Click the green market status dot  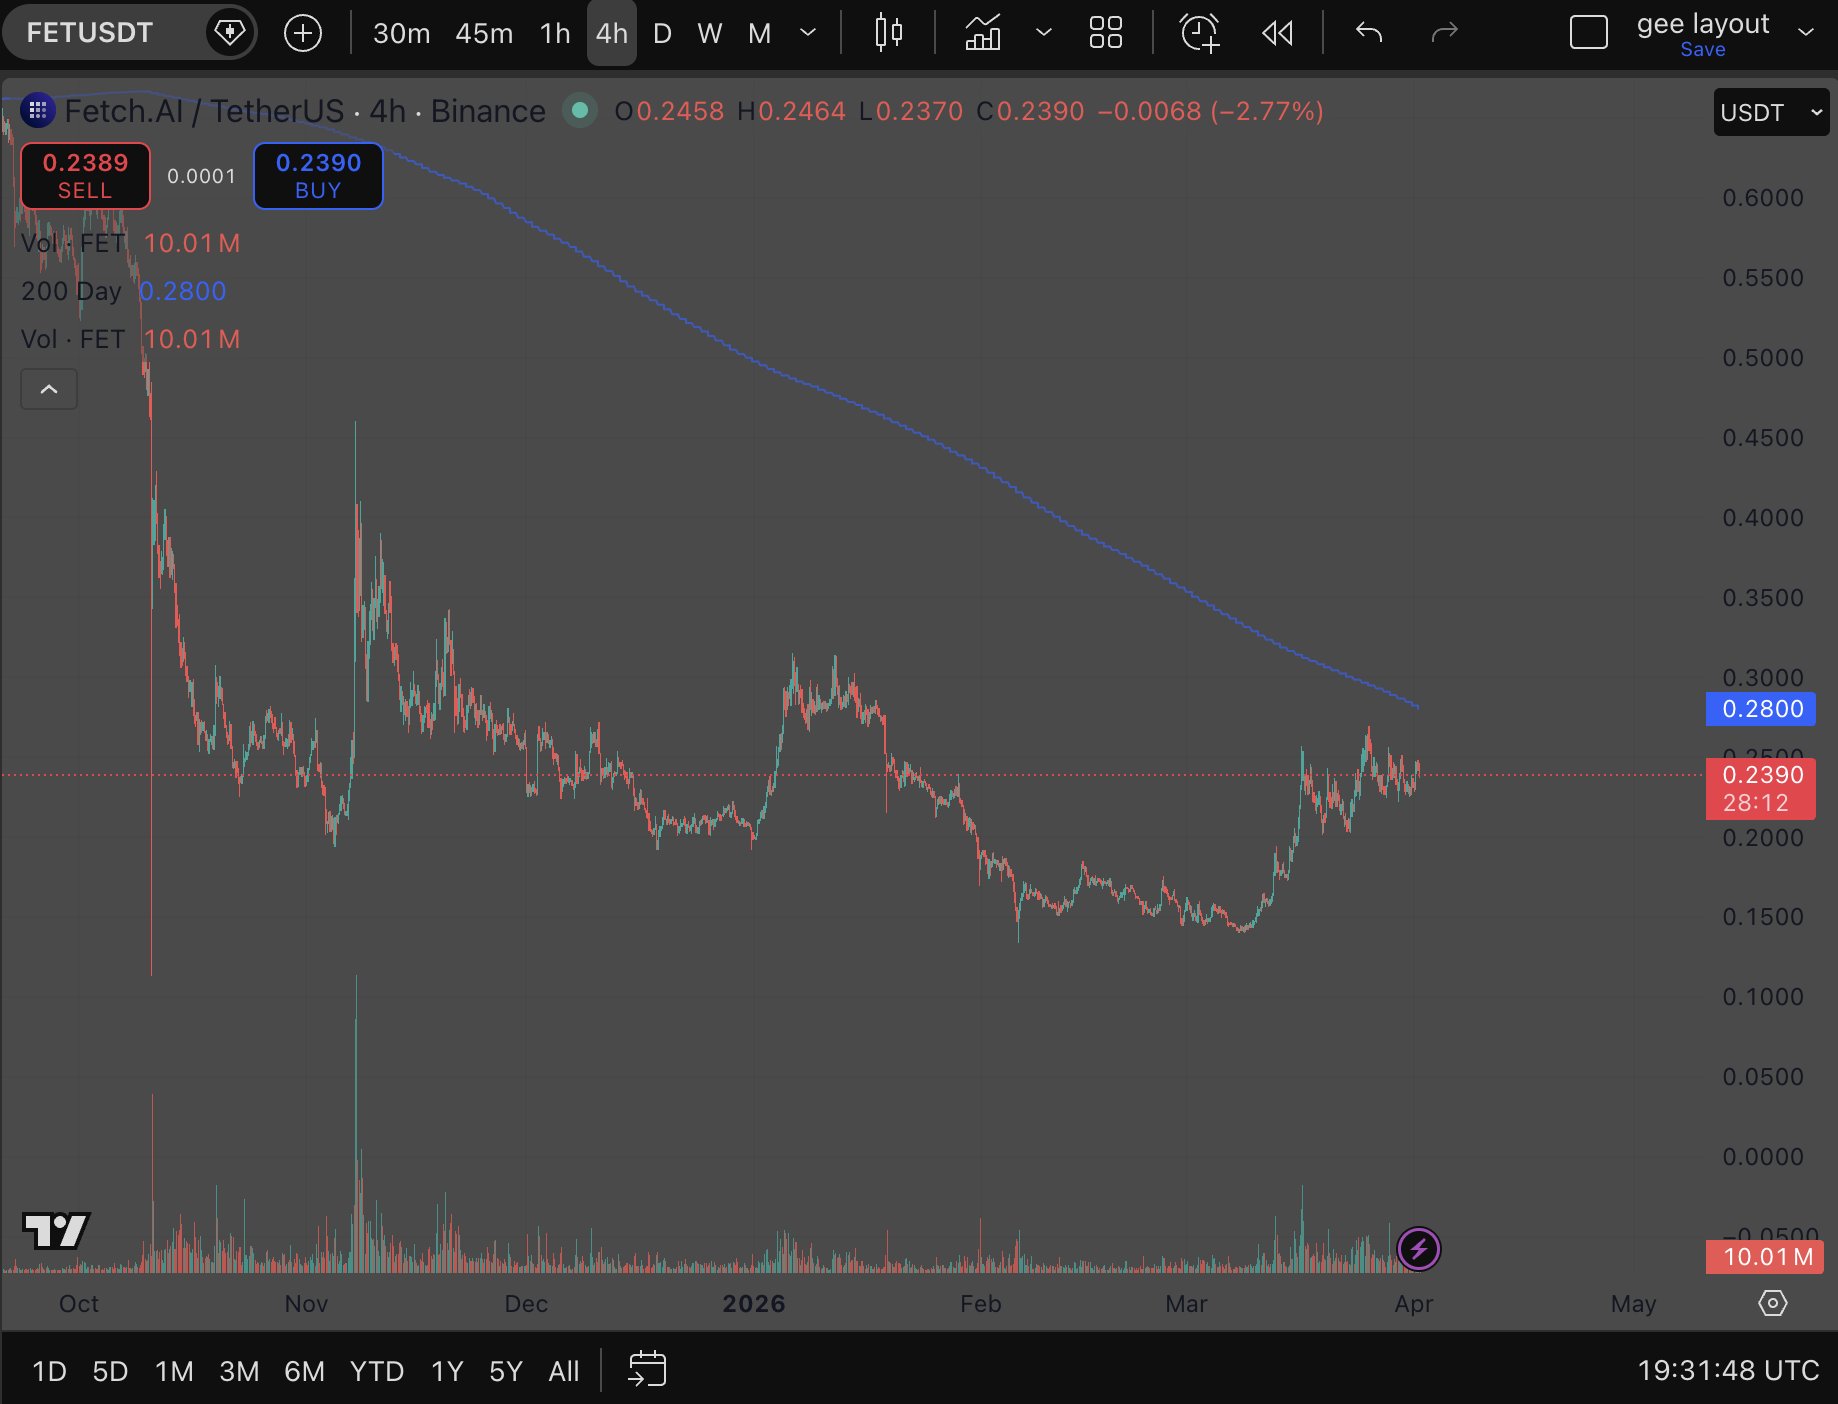580,111
